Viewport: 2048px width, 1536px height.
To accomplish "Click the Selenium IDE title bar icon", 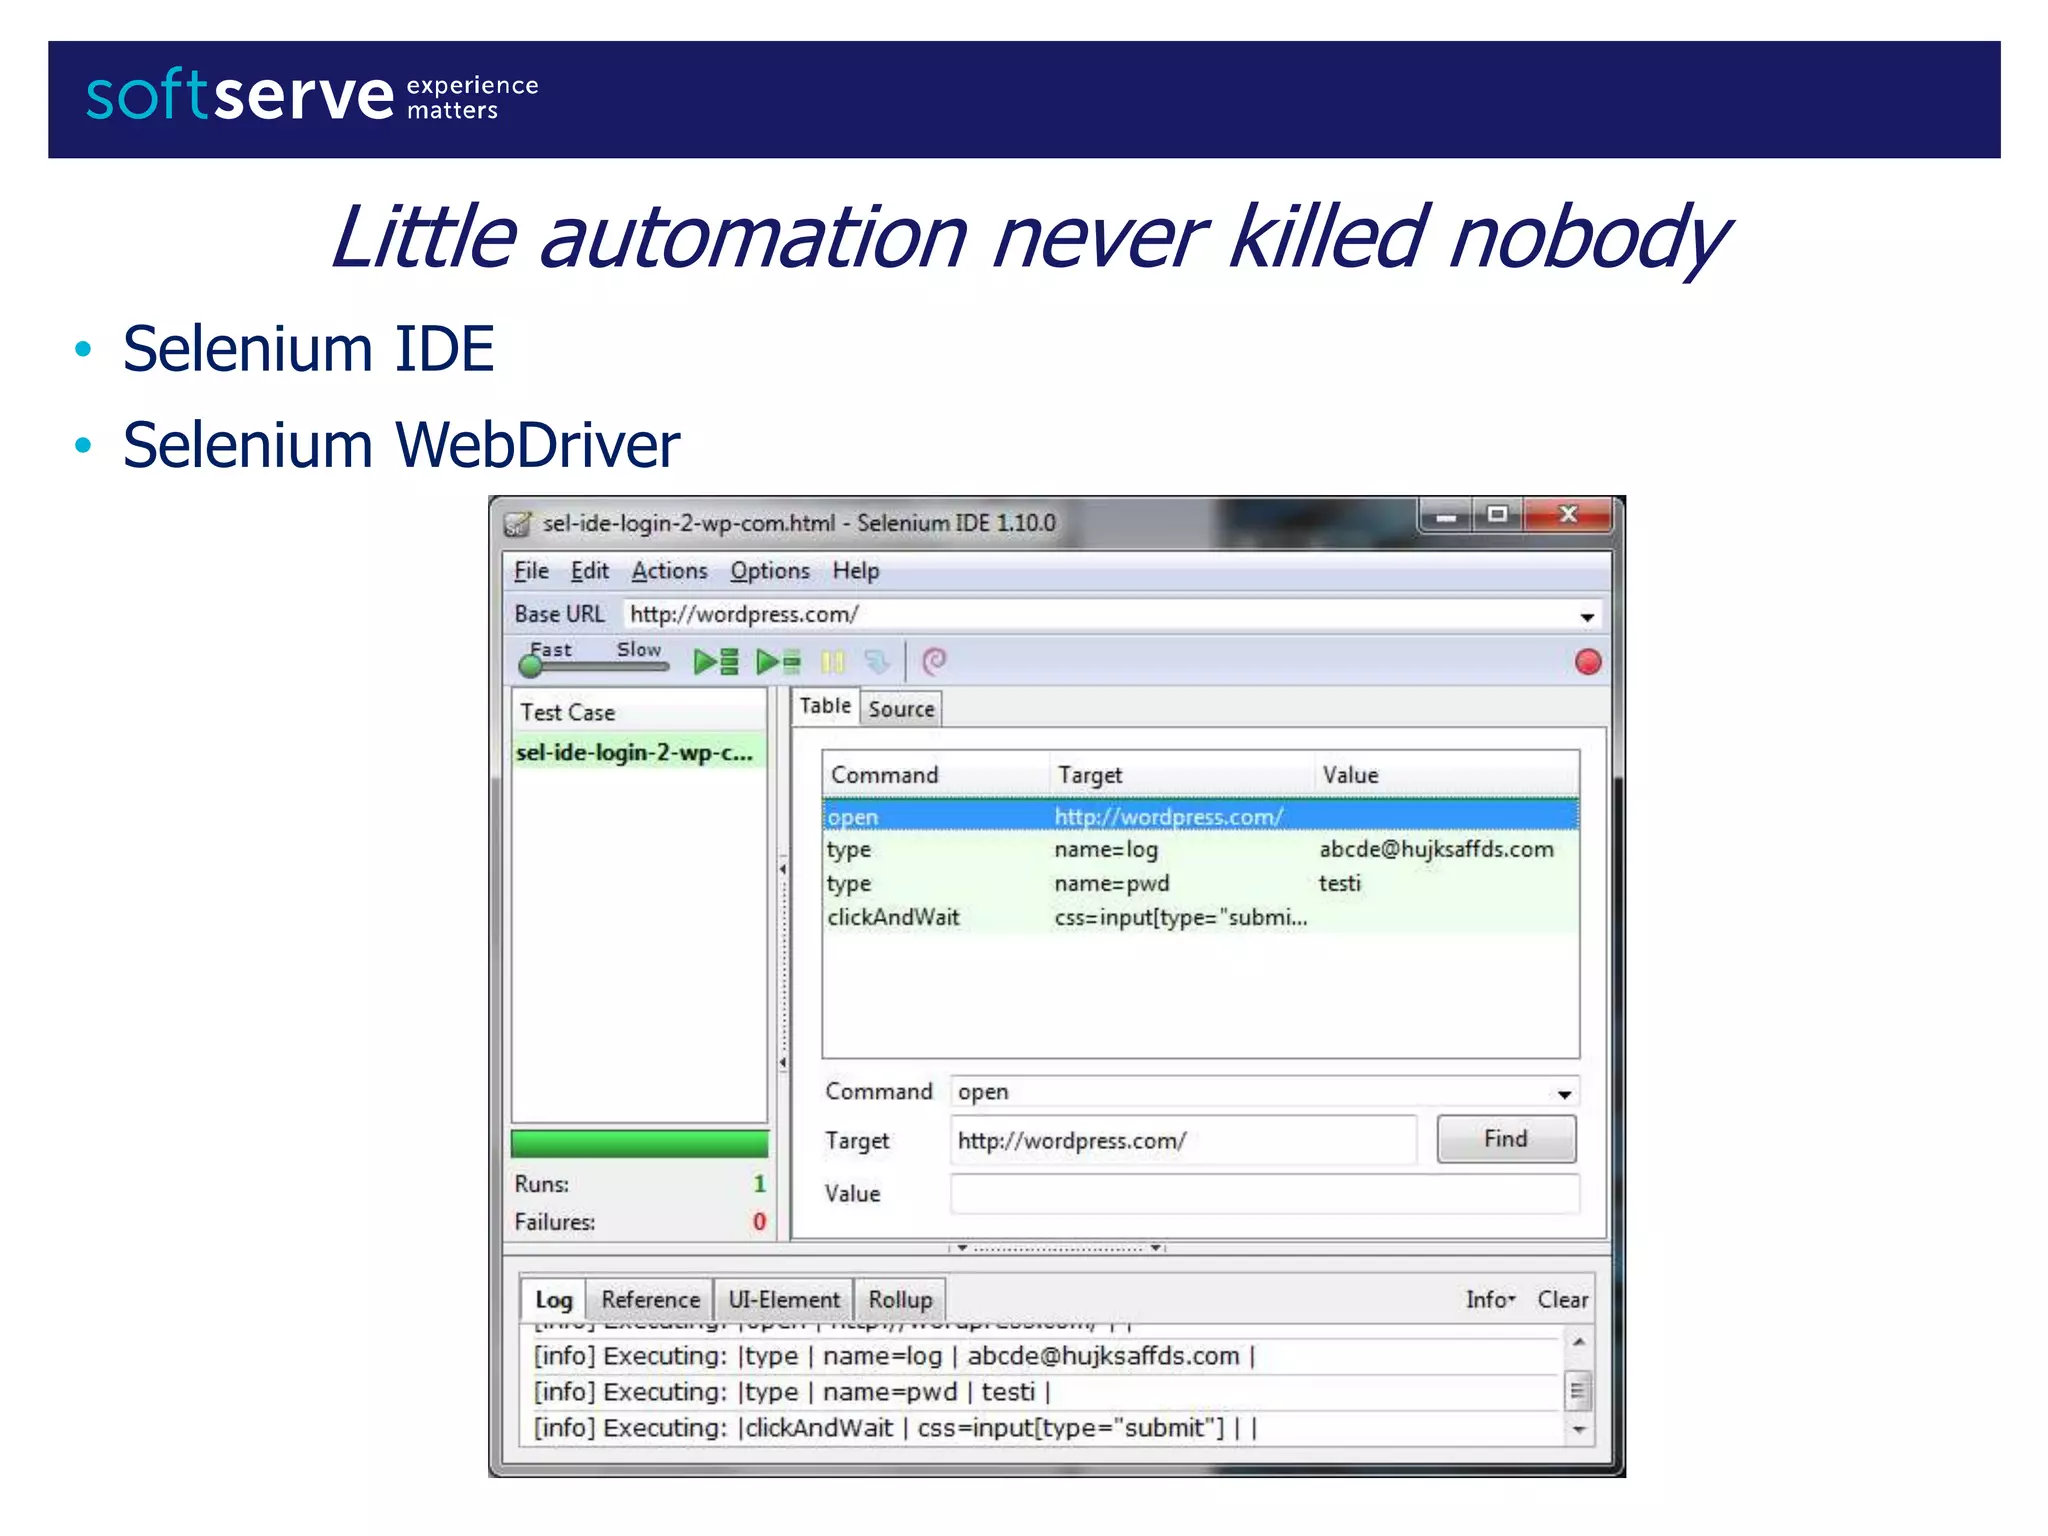I will (x=517, y=523).
